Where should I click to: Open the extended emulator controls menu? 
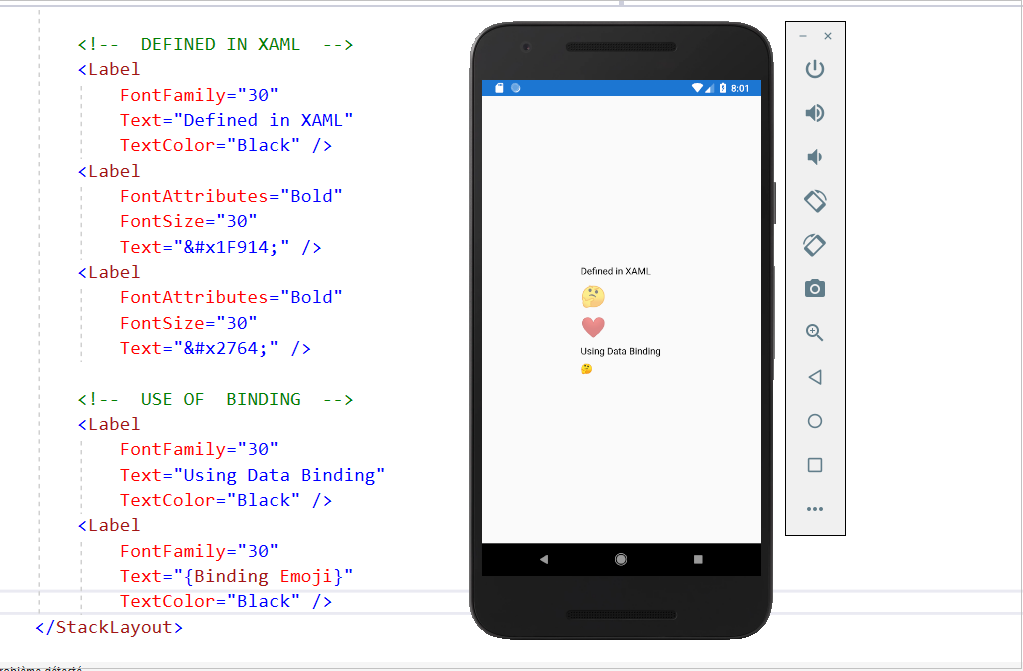point(814,509)
